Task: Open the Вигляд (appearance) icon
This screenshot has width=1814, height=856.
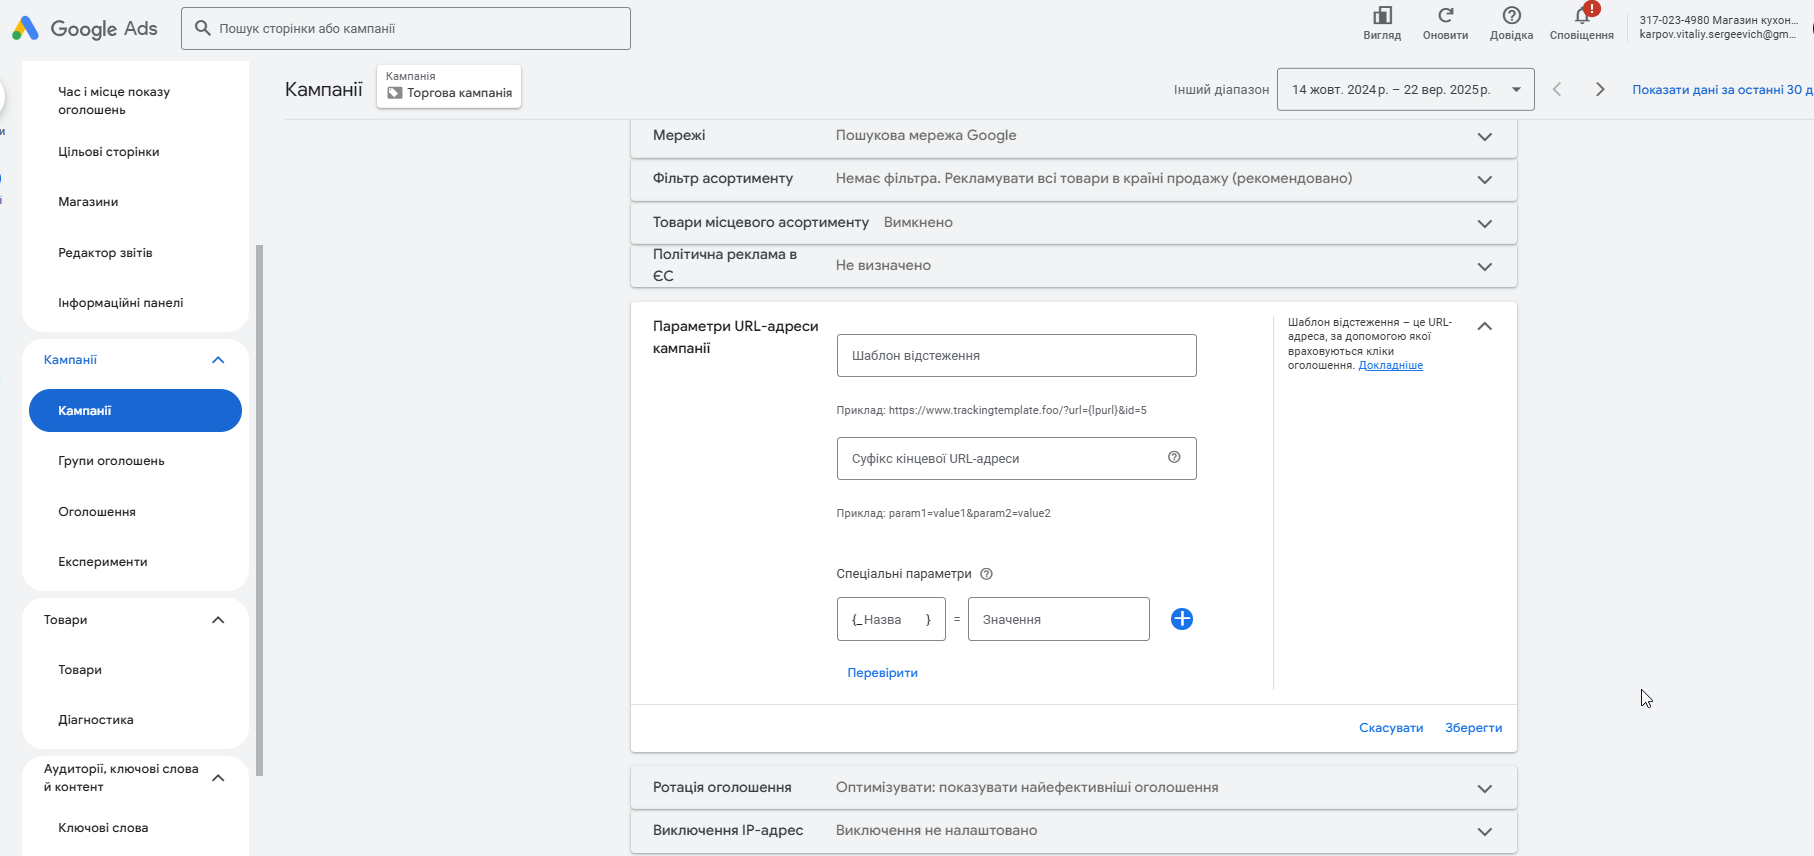Action: click(x=1382, y=16)
